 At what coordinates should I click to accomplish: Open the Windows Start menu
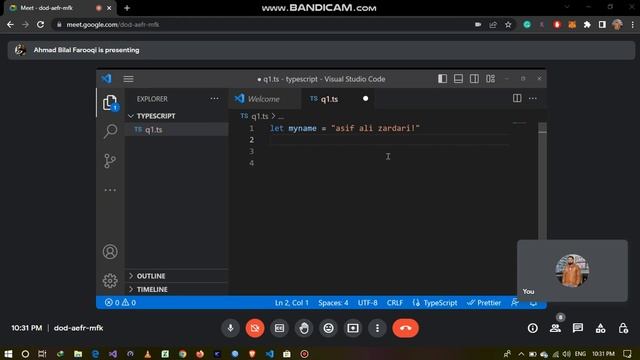pyautogui.click(x=8, y=354)
